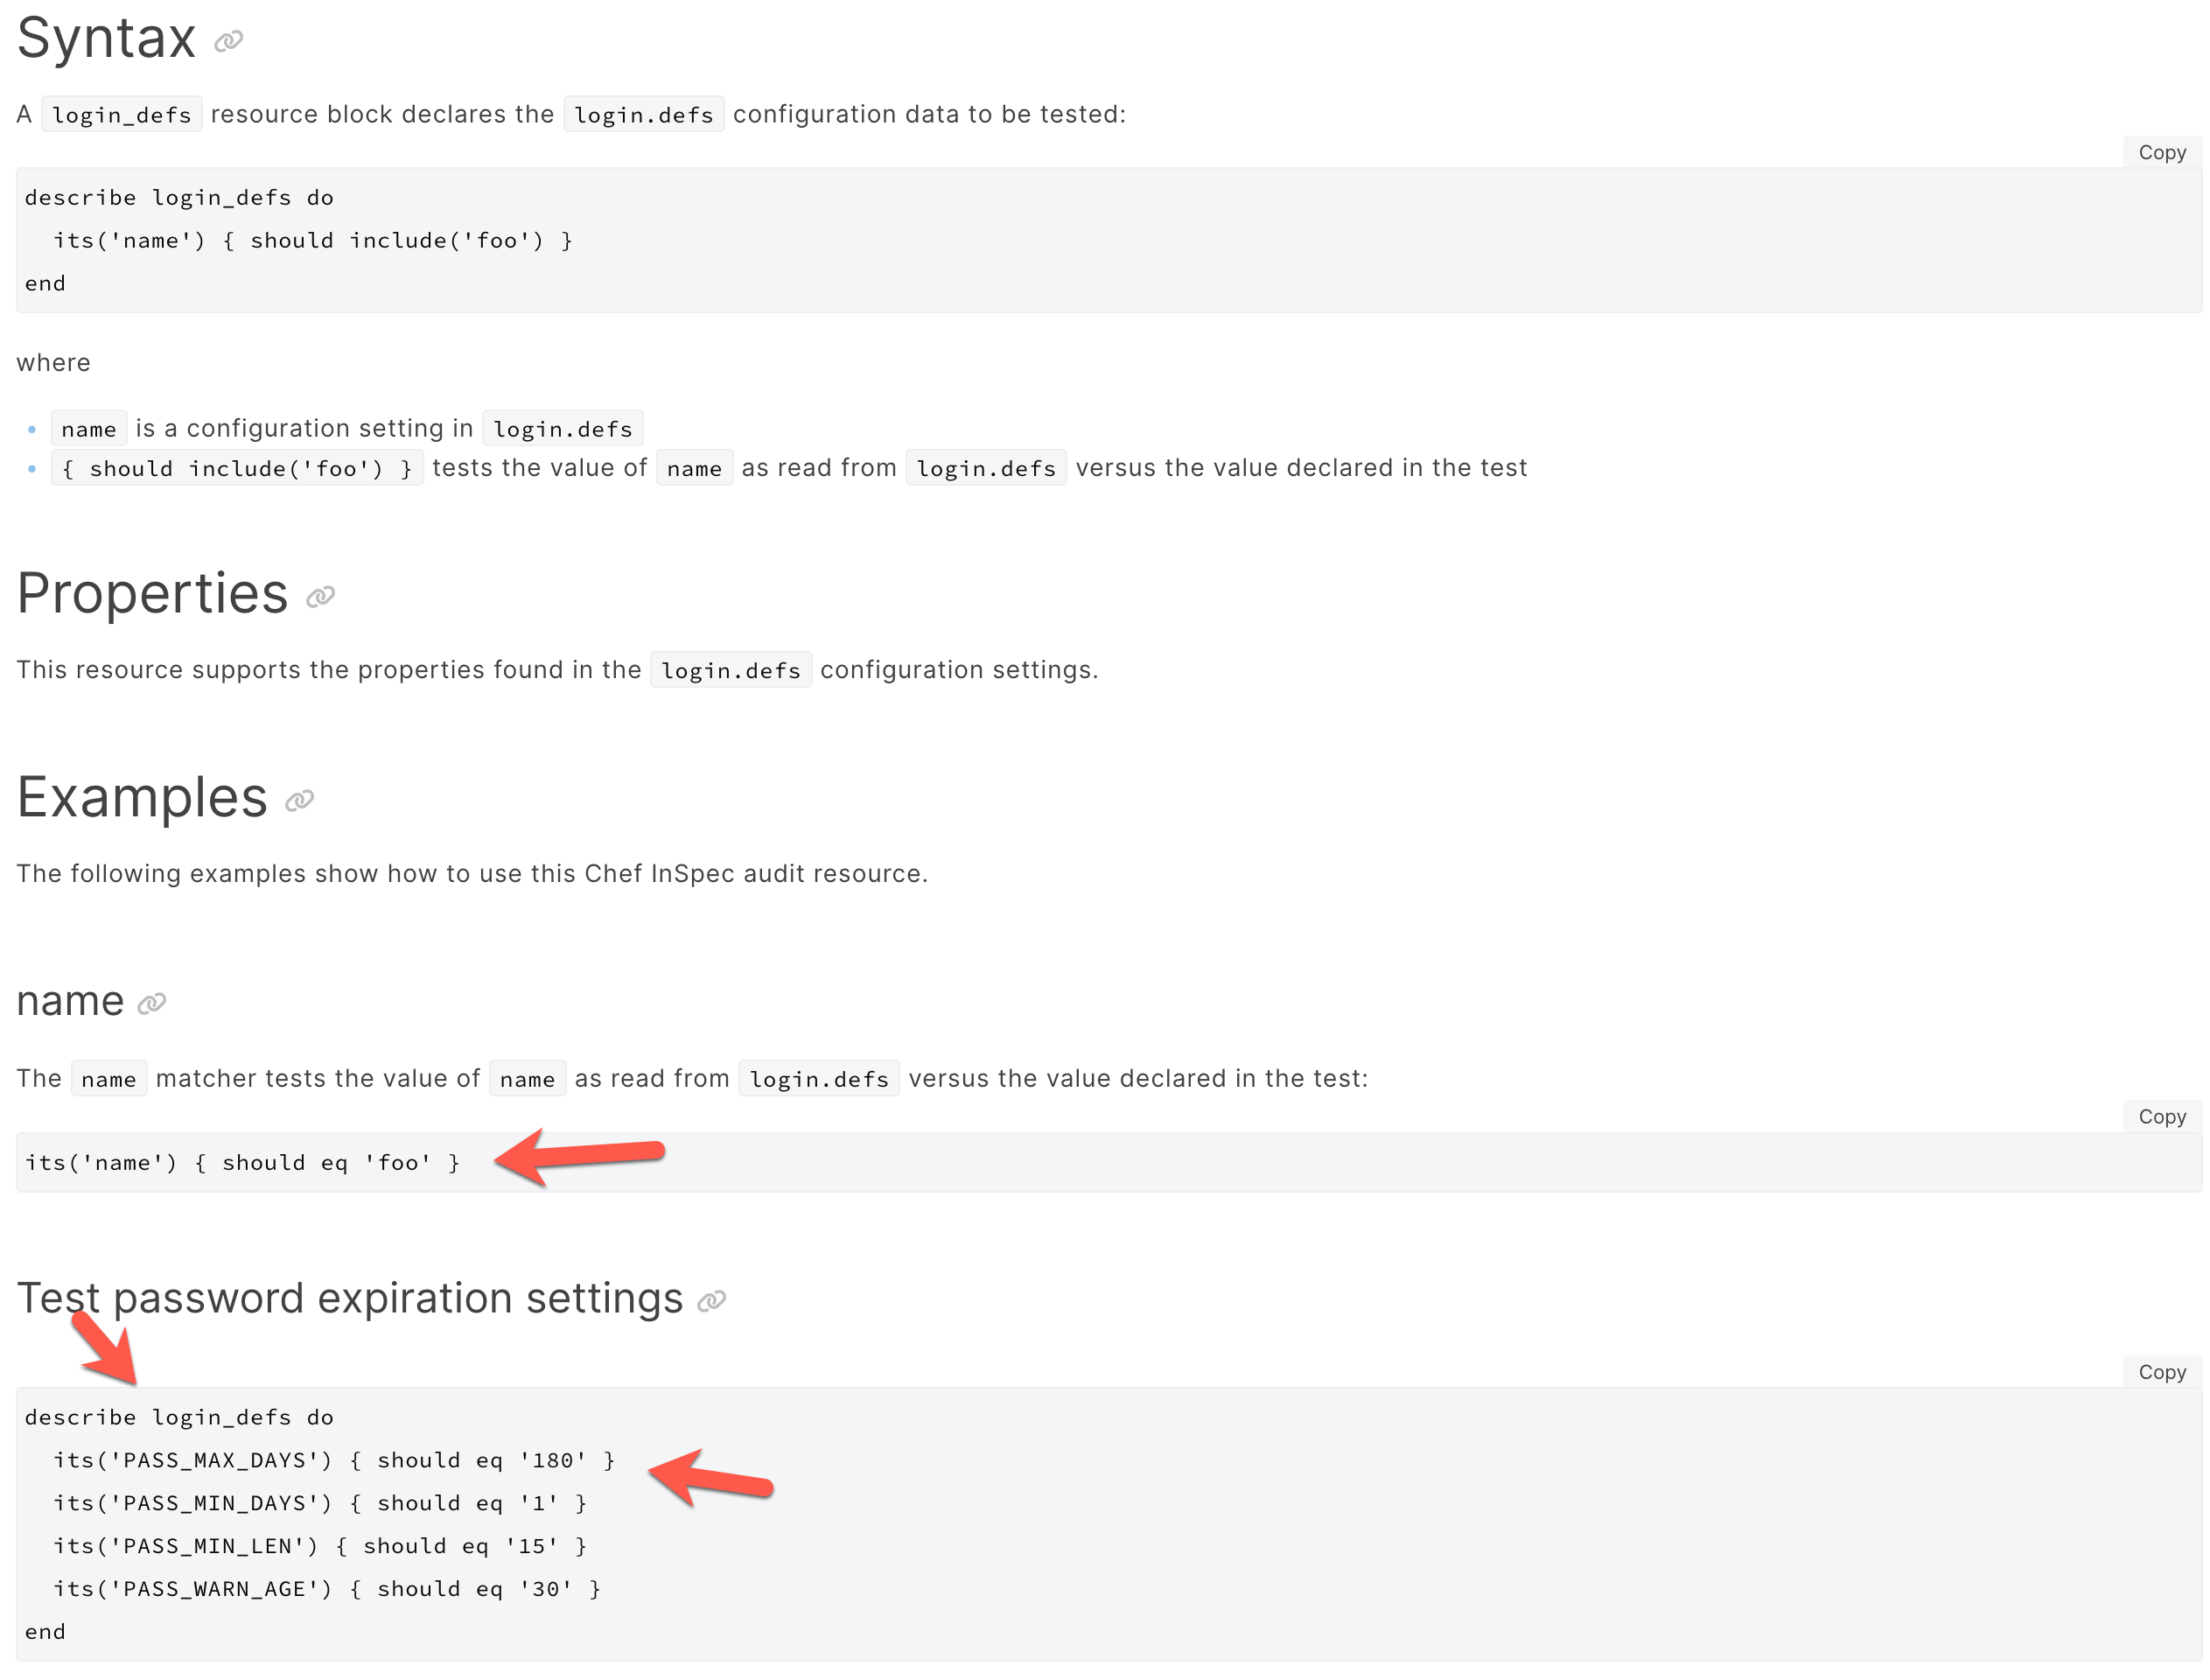2210x1680 pixels.
Task: Click the Syntax heading
Action: (x=106, y=38)
